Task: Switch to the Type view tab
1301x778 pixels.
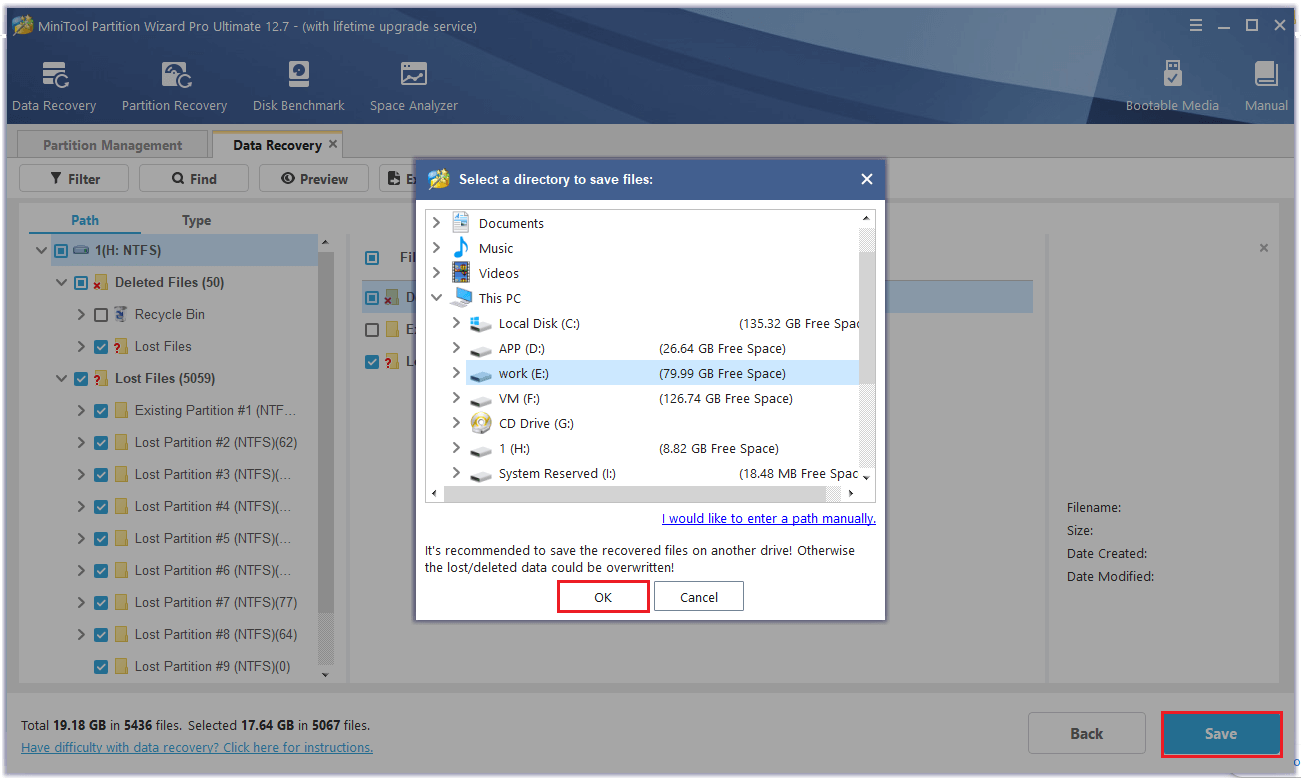Action: tap(196, 220)
